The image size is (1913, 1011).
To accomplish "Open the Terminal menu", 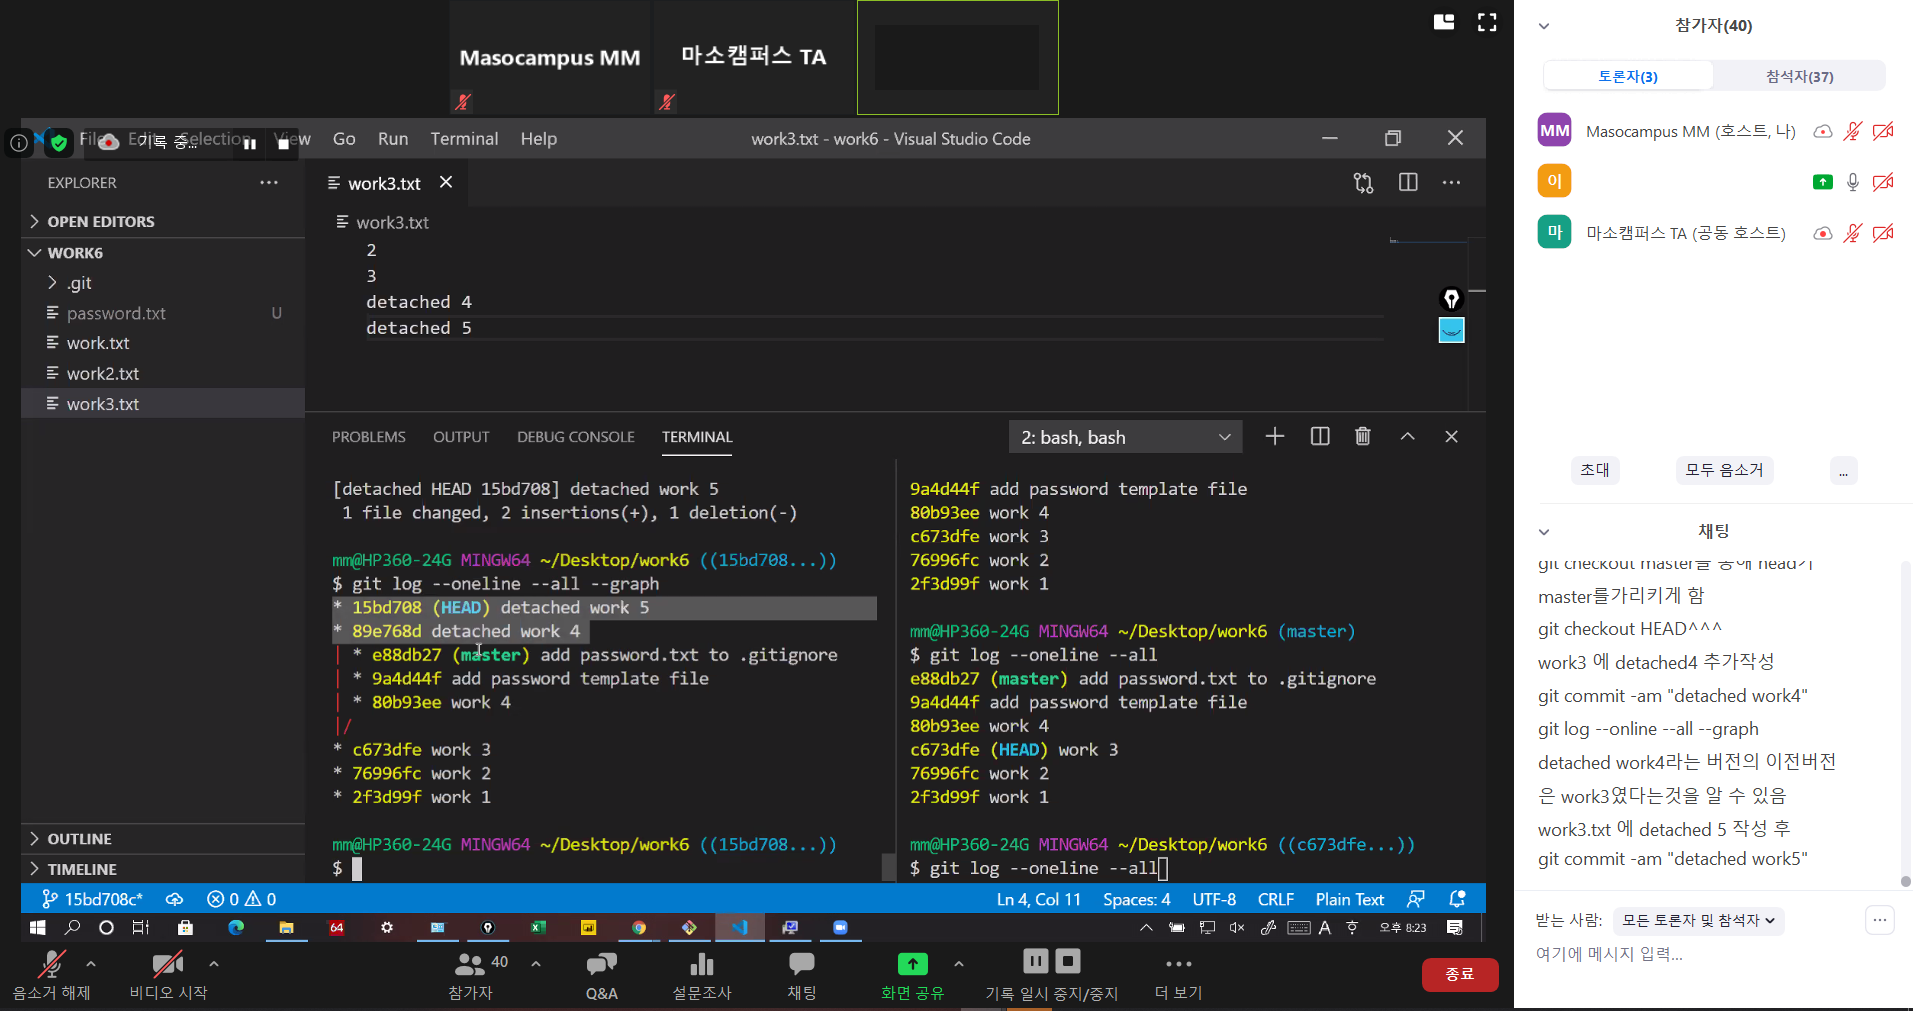I will (x=464, y=139).
